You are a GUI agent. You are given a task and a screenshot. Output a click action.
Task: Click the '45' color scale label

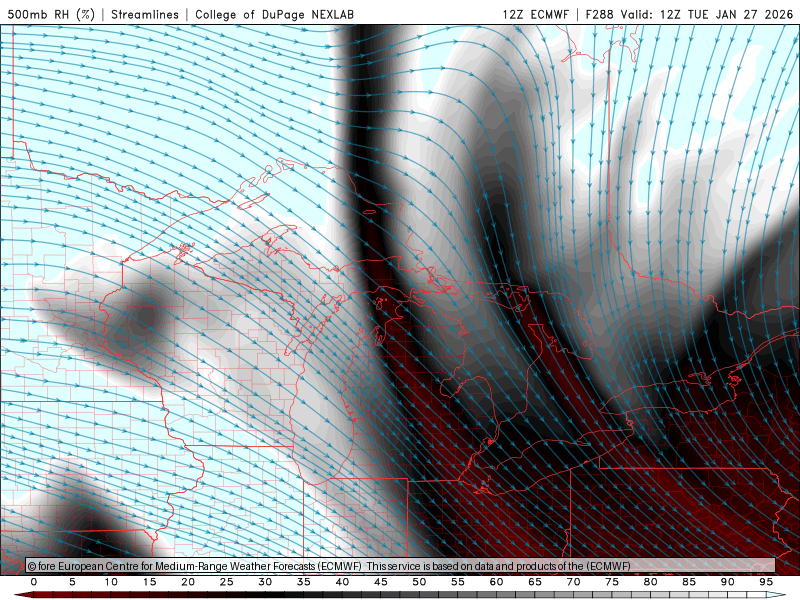point(381,582)
